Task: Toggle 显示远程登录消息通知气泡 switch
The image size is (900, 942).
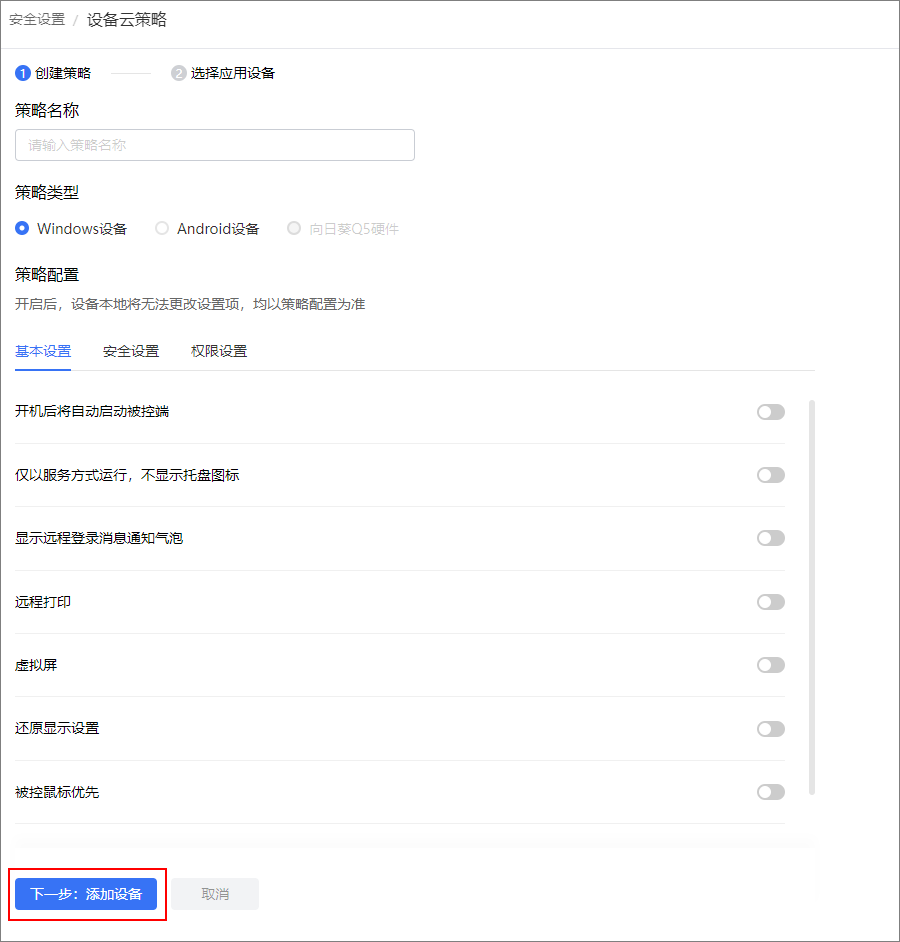Action: (771, 538)
